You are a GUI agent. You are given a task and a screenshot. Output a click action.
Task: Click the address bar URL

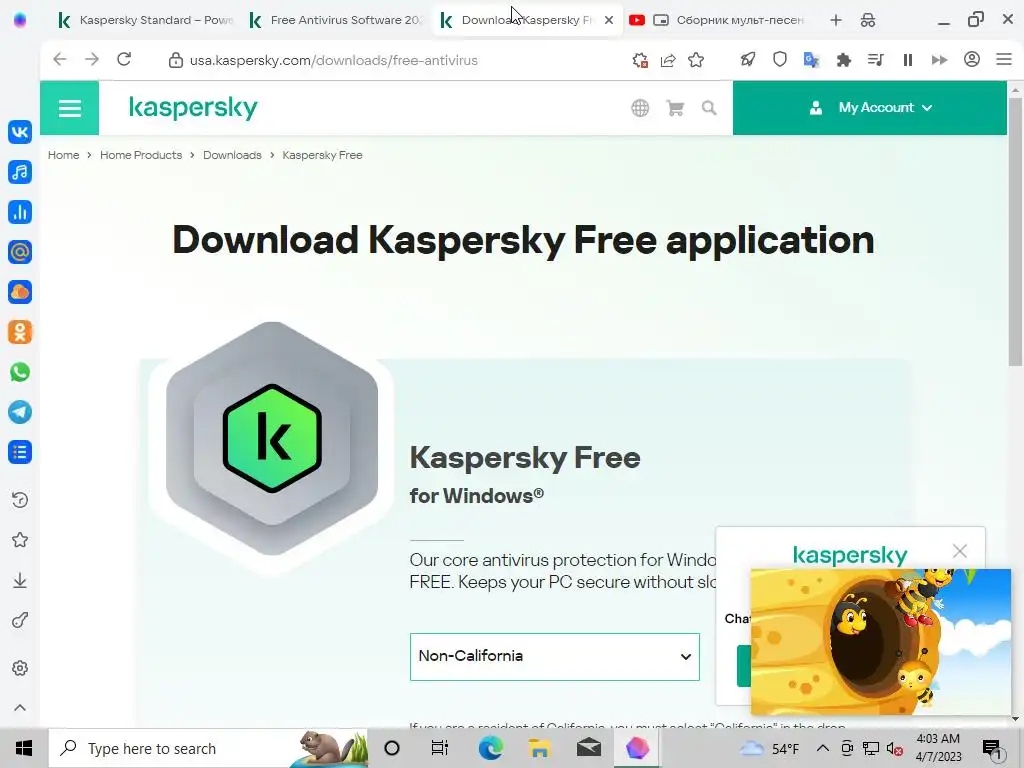coord(334,60)
